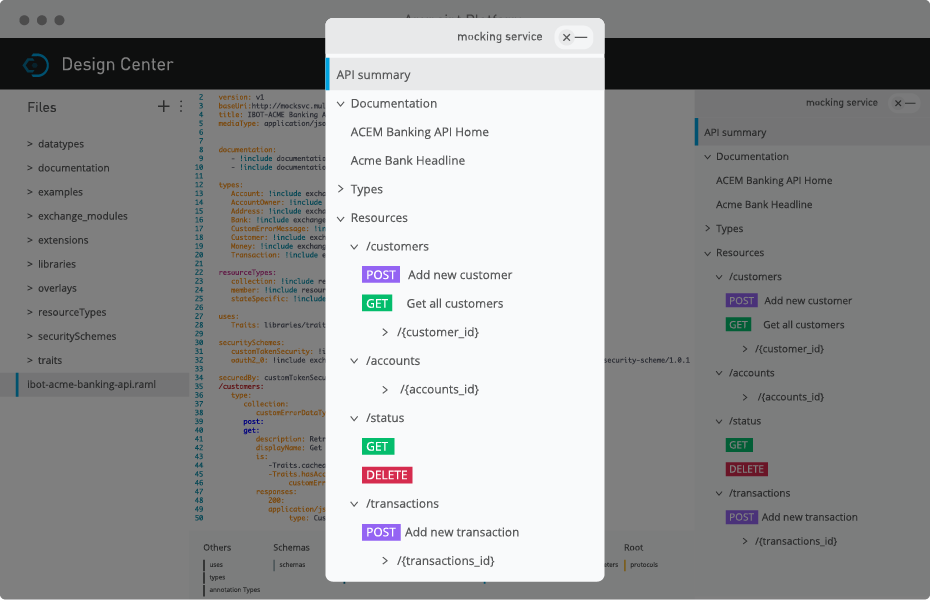This screenshot has width=930, height=600.
Task: Insert 'schemas' from Schemas shelf
Action: 292,565
